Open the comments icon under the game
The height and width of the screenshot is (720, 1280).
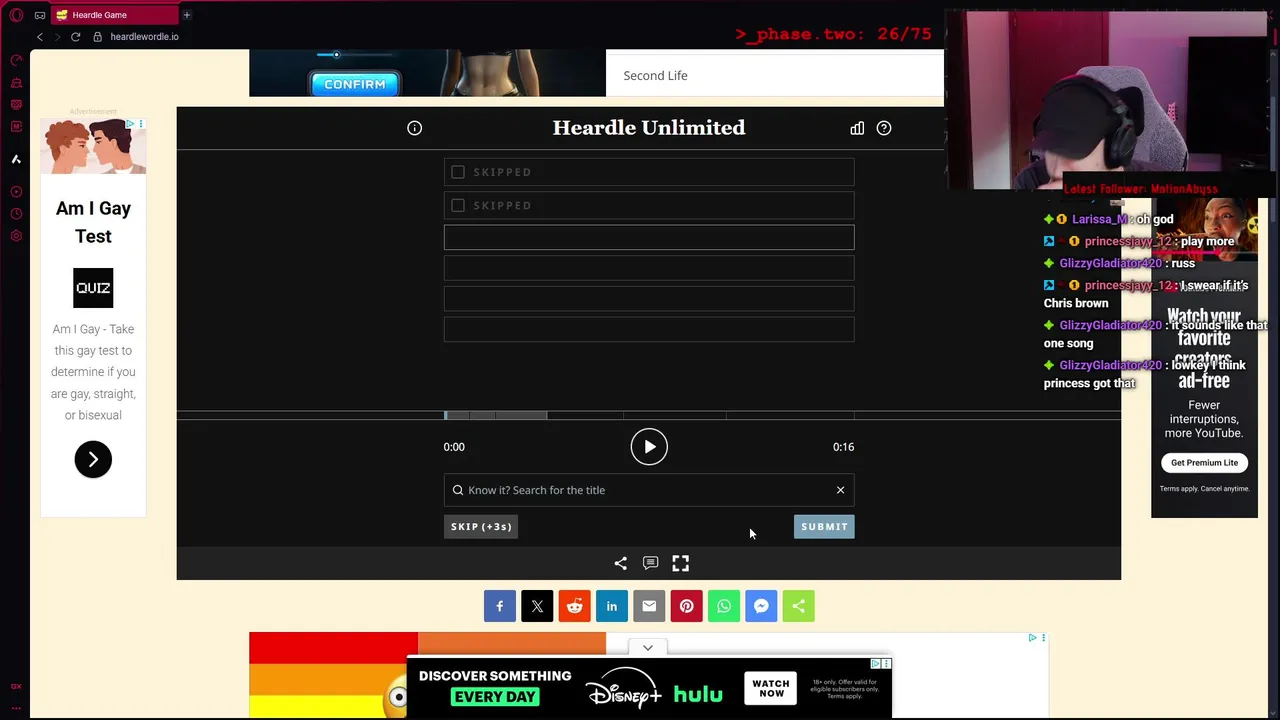[650, 563]
